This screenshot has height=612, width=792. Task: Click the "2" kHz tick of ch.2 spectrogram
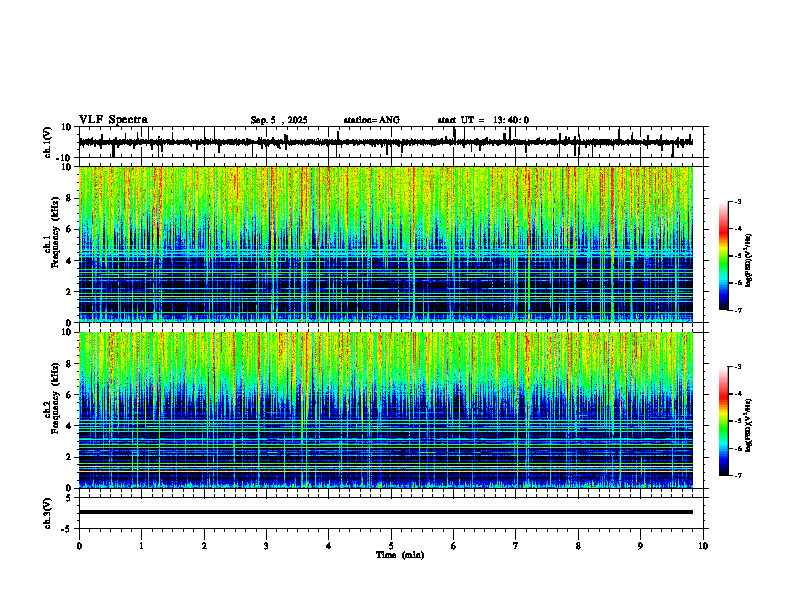pos(69,457)
